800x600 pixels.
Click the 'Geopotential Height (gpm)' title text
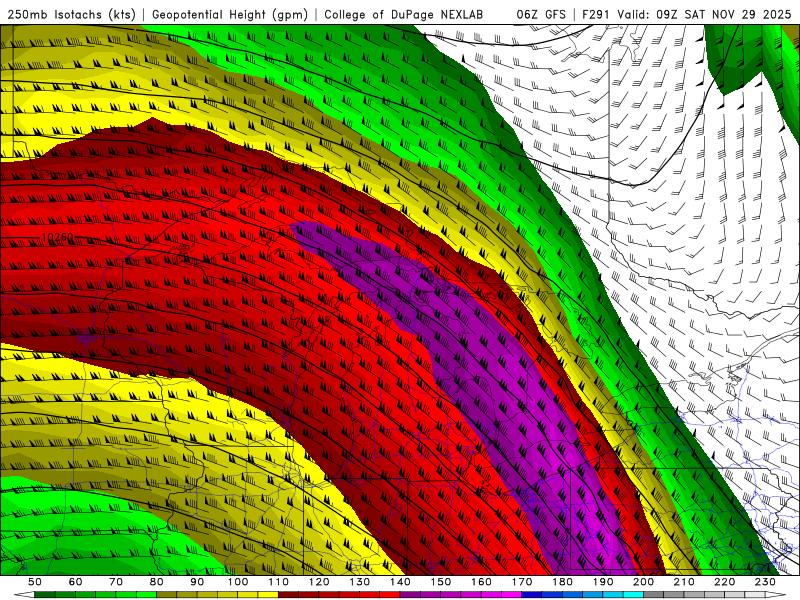tap(230, 14)
